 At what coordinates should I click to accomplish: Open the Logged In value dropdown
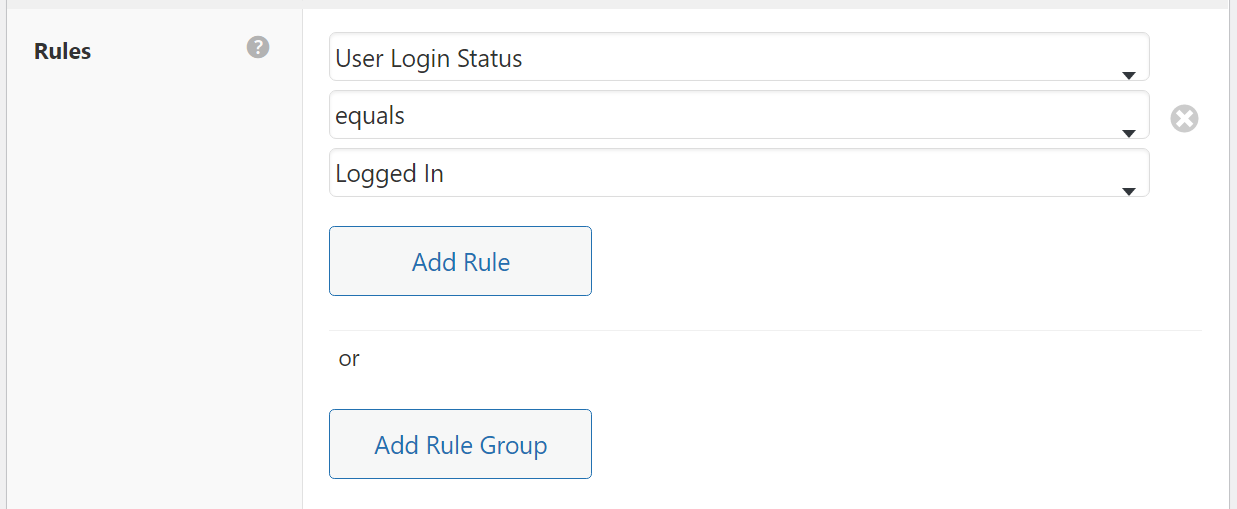click(738, 173)
